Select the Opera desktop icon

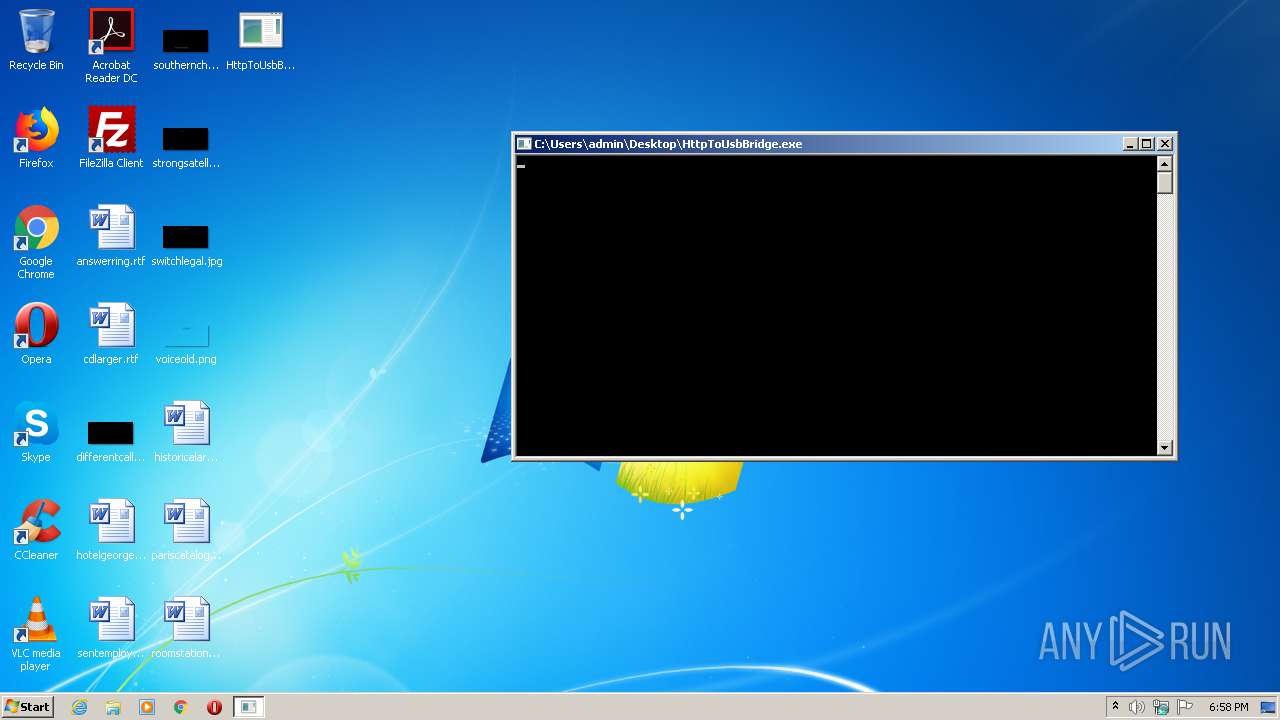point(36,335)
